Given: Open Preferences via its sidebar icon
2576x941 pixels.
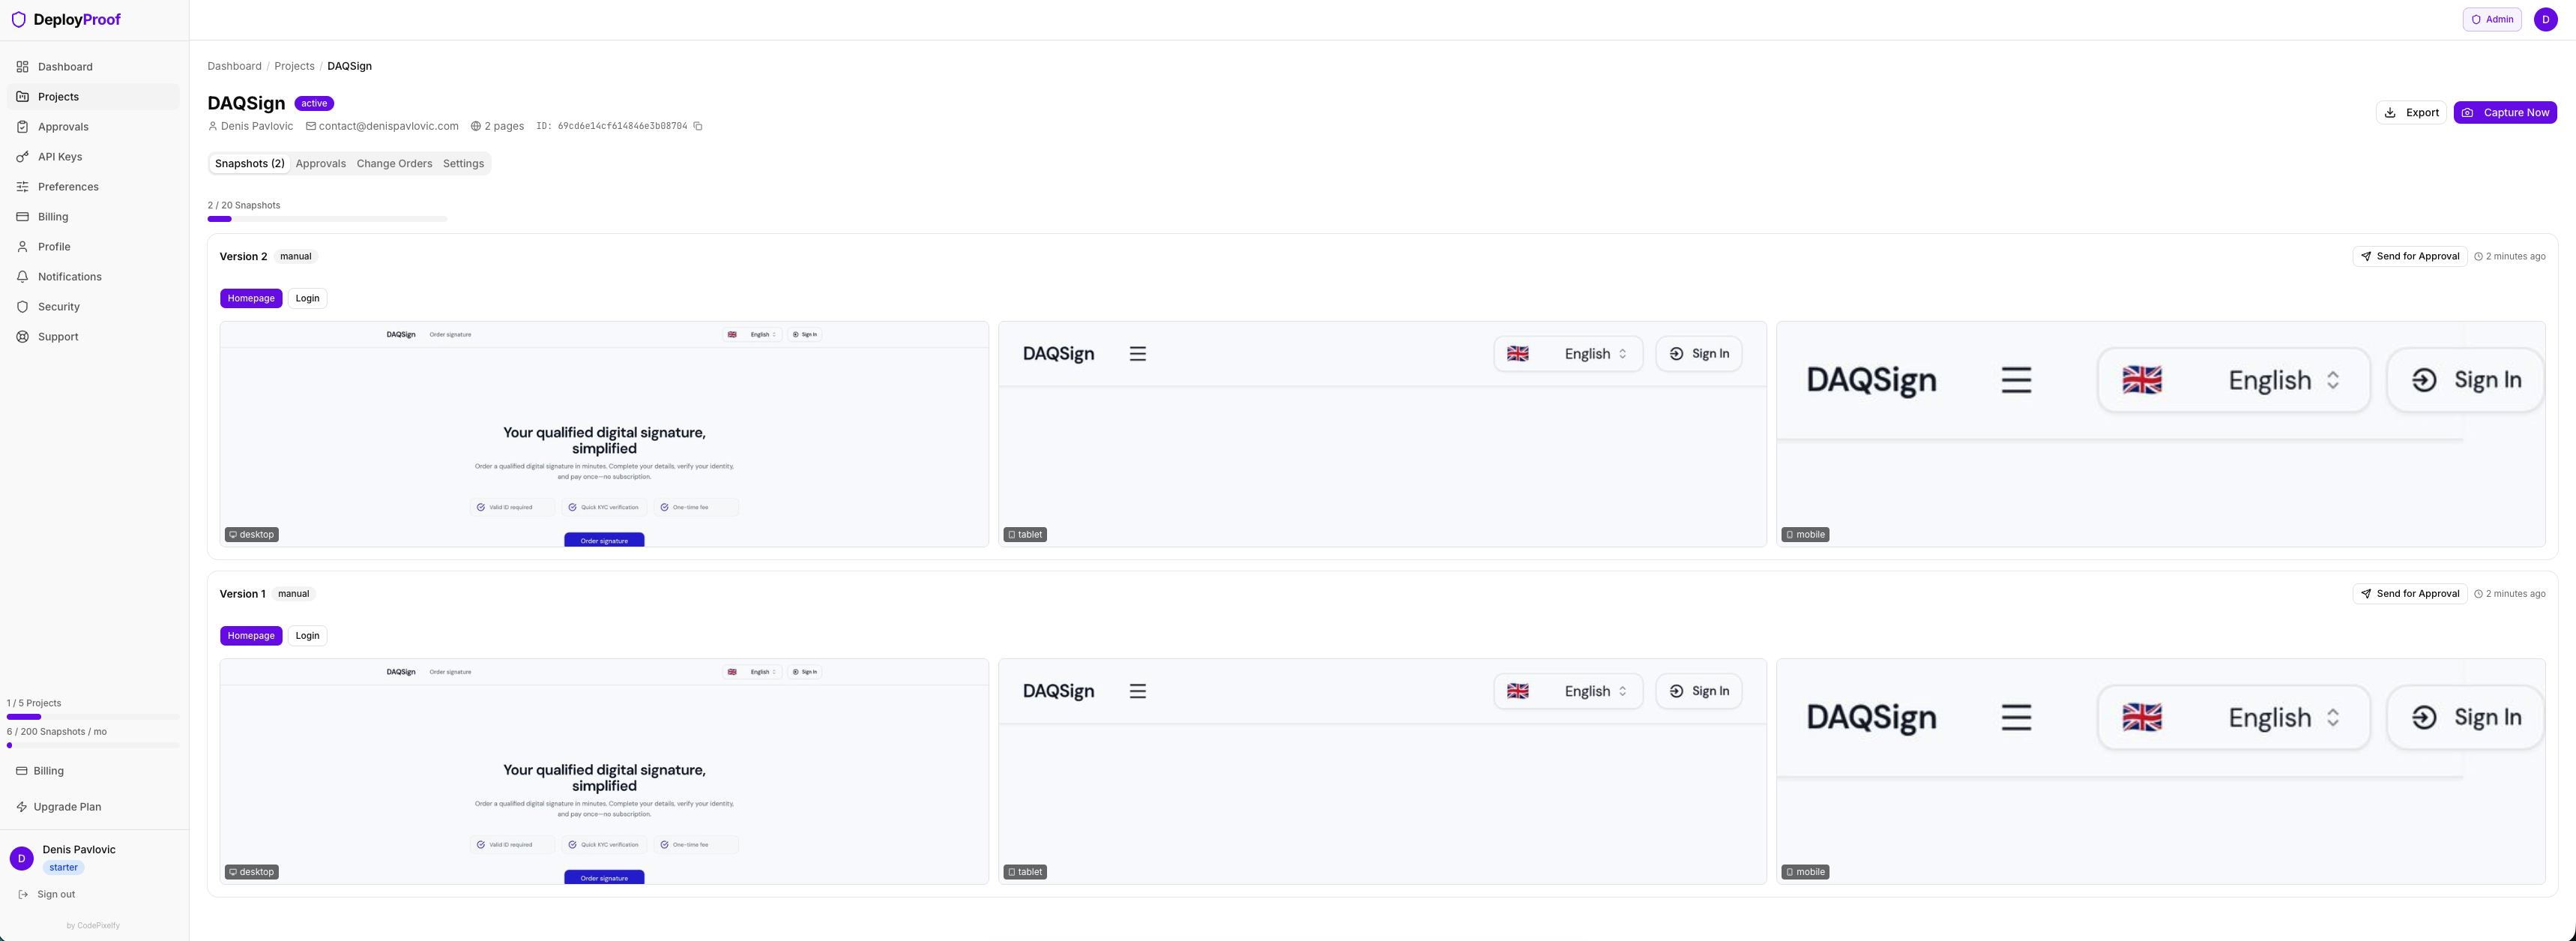Looking at the screenshot, I should (22, 186).
